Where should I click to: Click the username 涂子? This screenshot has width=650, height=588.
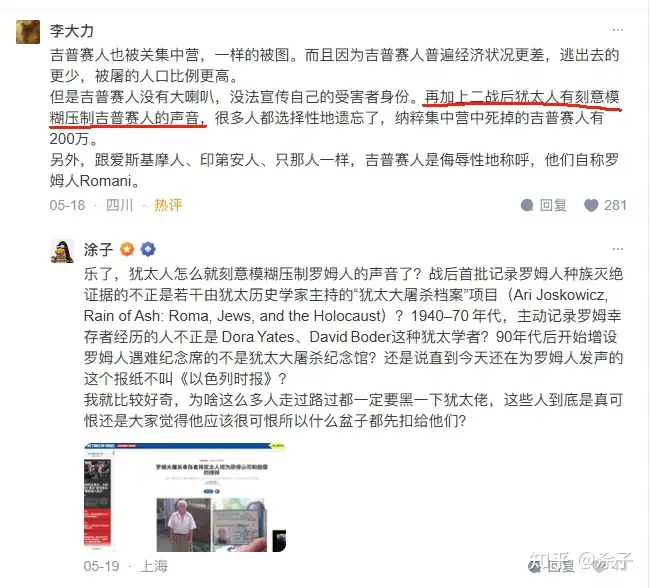point(98,250)
